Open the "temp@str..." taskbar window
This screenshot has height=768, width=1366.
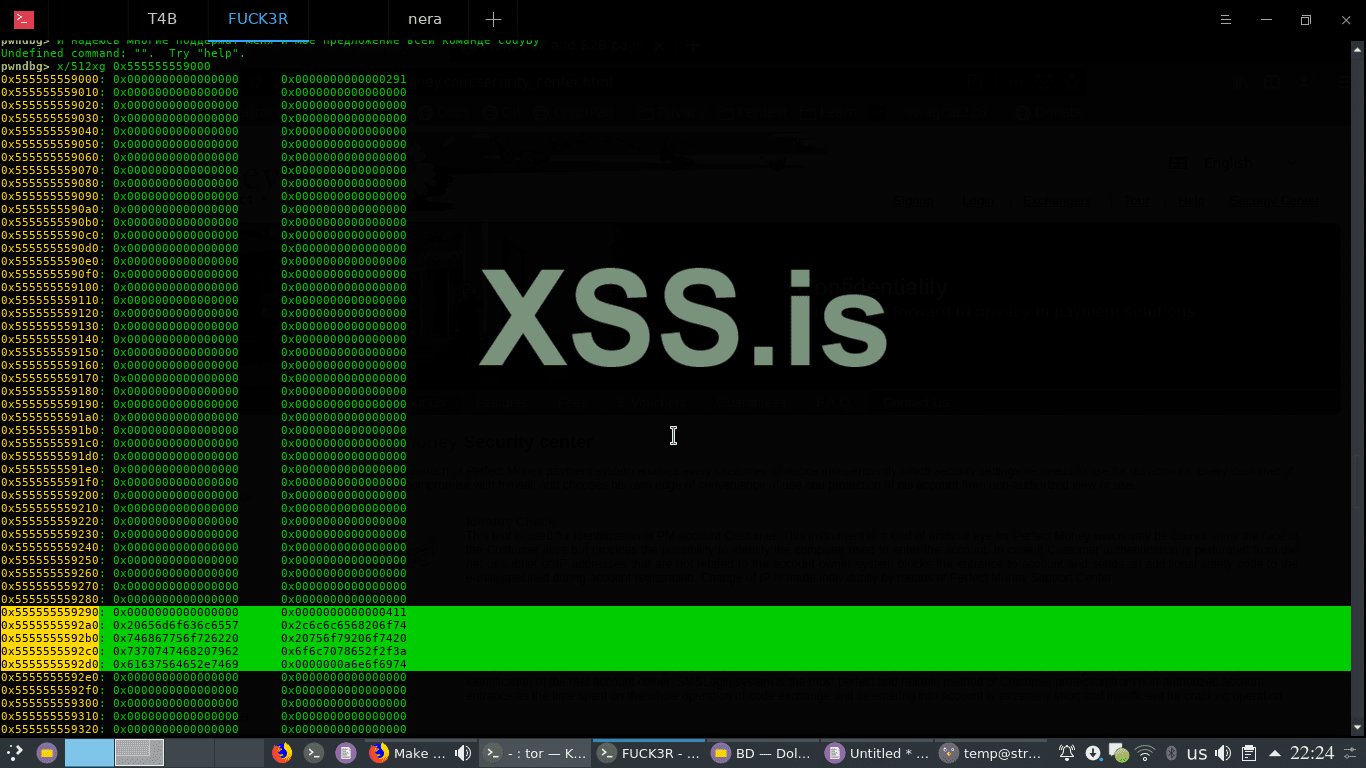(992, 753)
